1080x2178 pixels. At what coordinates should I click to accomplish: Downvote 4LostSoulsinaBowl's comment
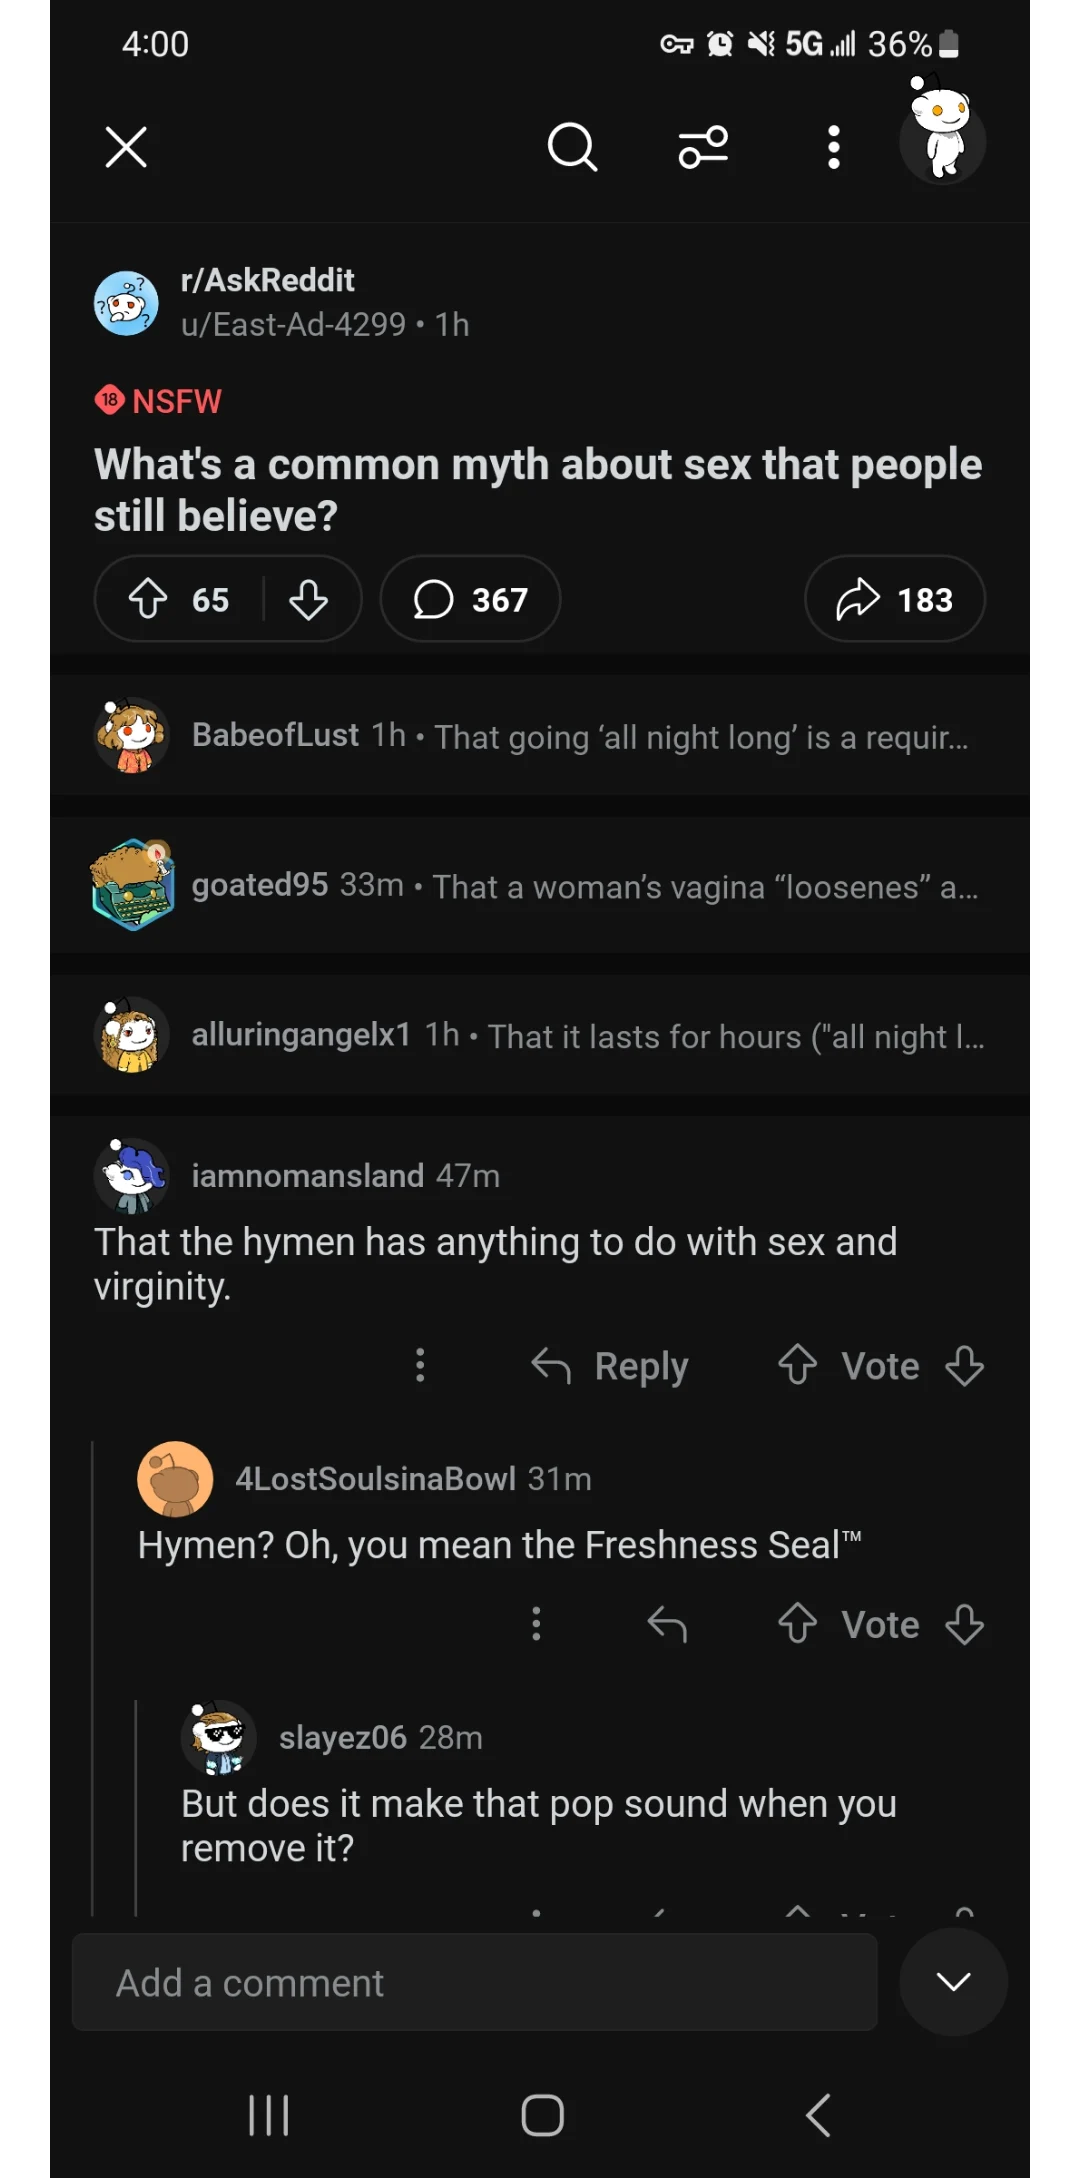coord(965,1625)
